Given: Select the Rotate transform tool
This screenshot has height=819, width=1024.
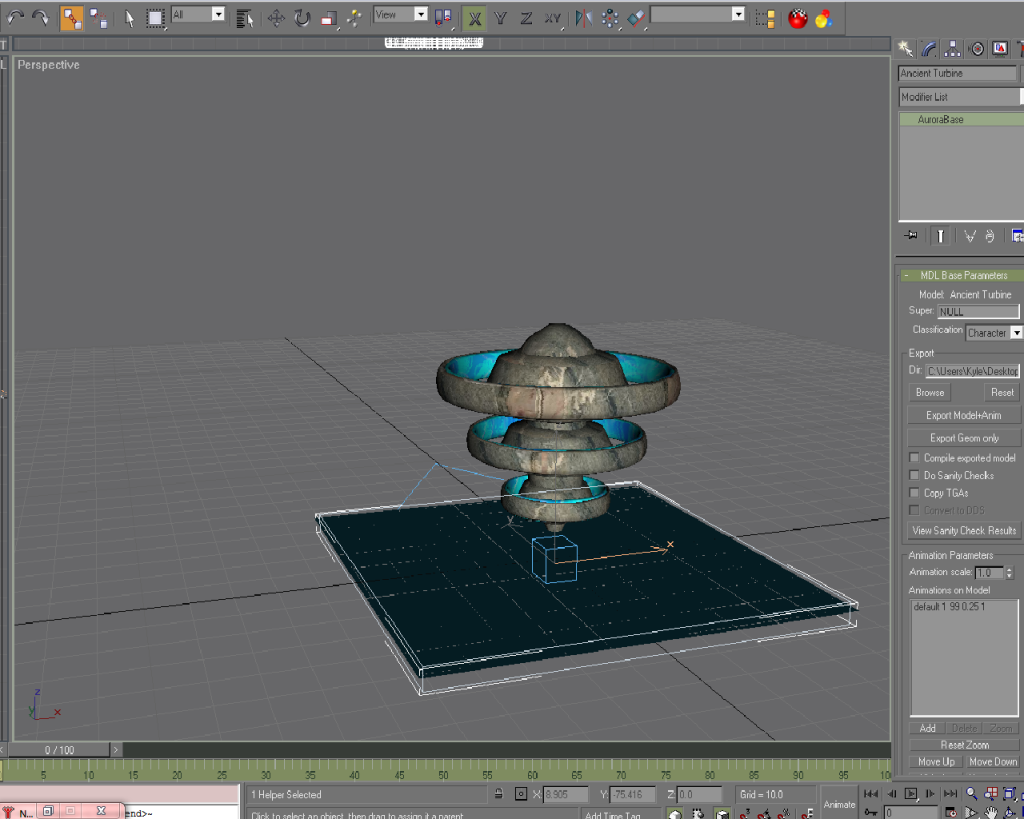Looking at the screenshot, I should 302,18.
